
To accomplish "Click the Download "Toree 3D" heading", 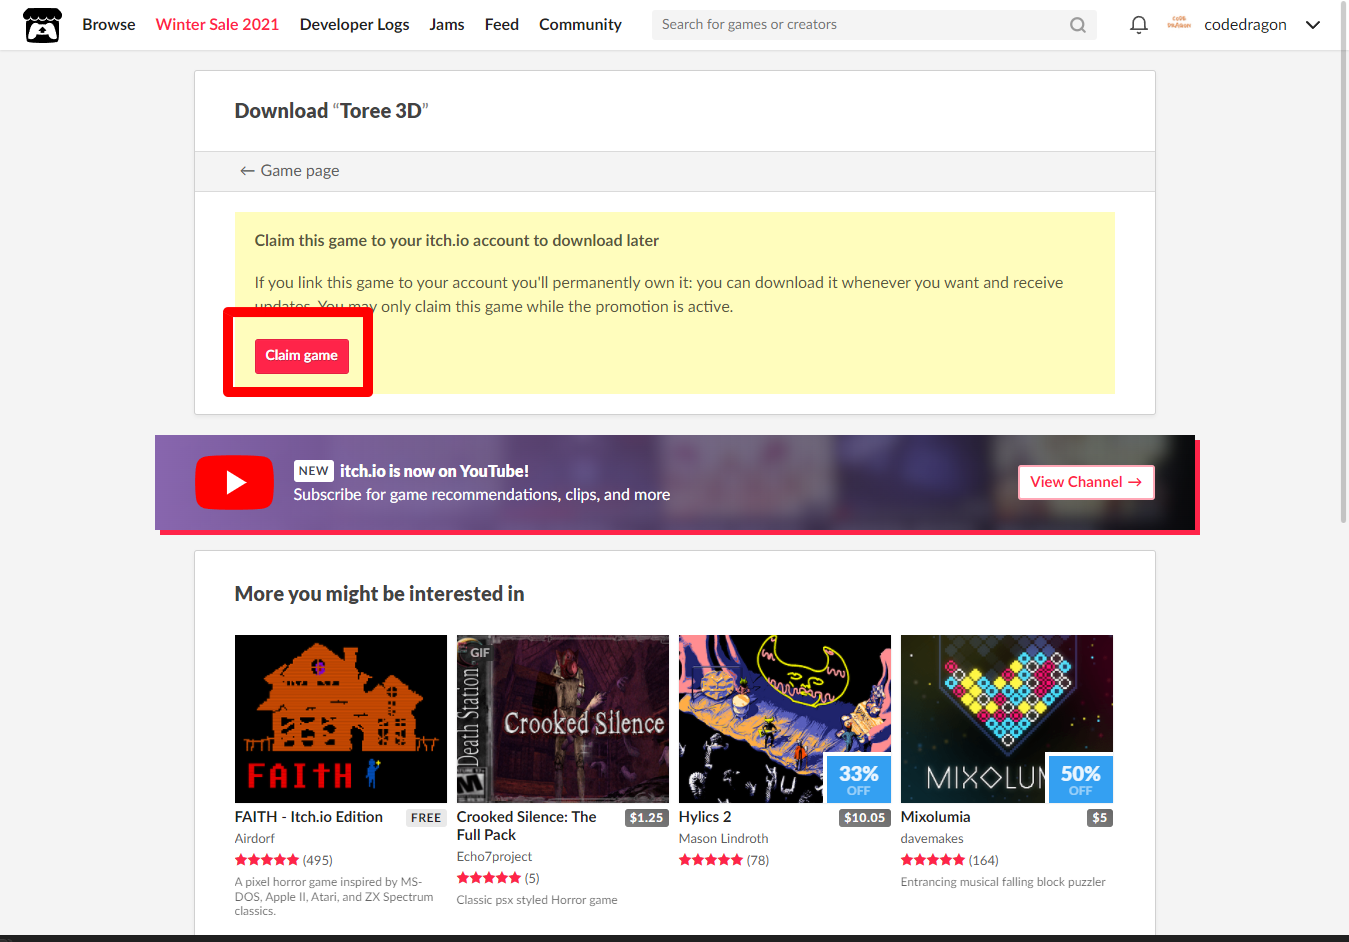I will 331,111.
